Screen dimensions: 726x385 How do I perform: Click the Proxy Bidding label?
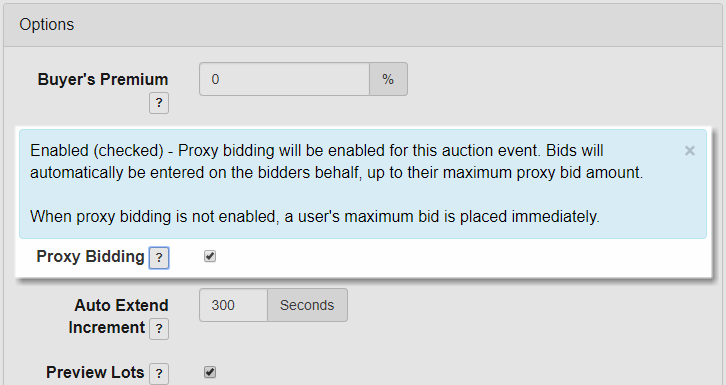(x=90, y=256)
